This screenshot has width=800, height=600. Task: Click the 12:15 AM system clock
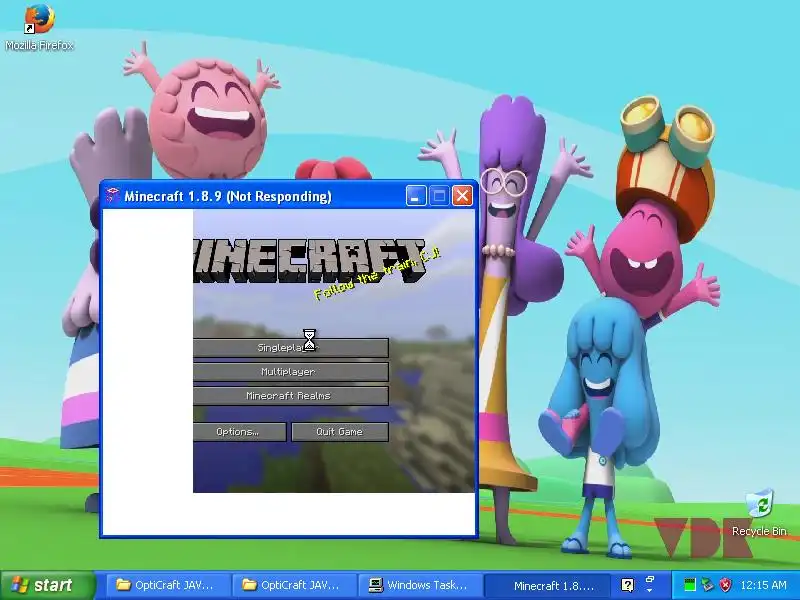tap(764, 585)
